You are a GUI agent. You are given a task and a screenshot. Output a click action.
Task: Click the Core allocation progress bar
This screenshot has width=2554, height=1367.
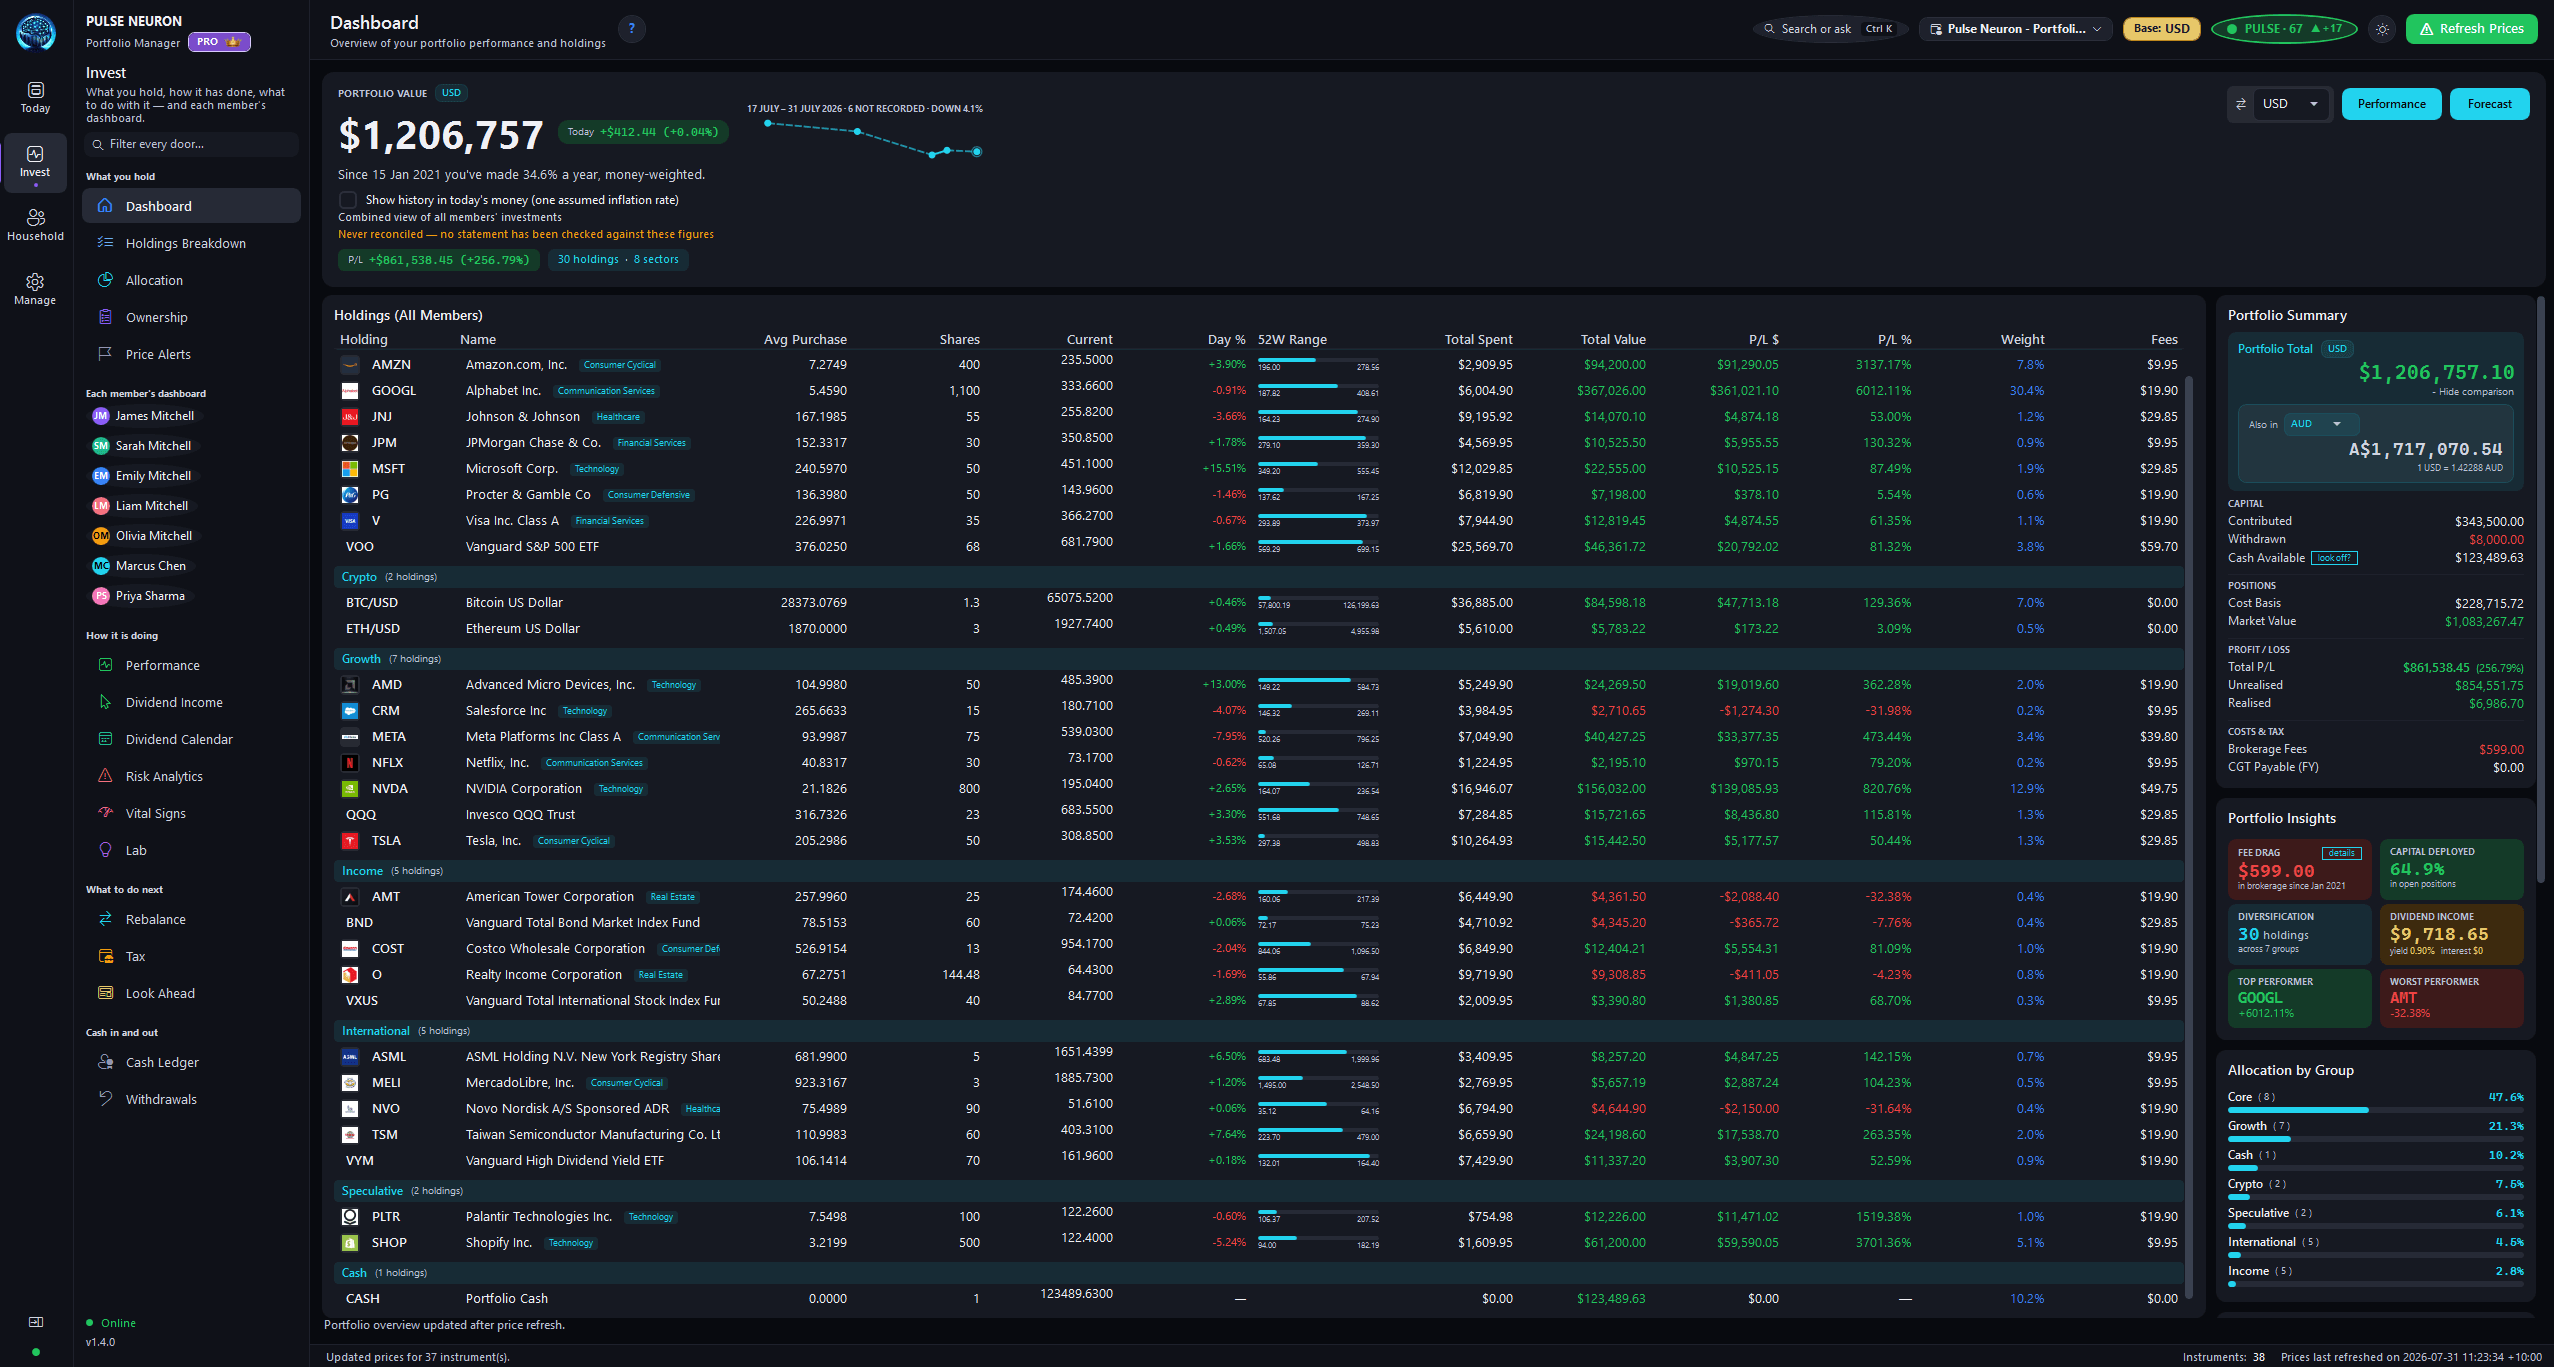click(2375, 1110)
